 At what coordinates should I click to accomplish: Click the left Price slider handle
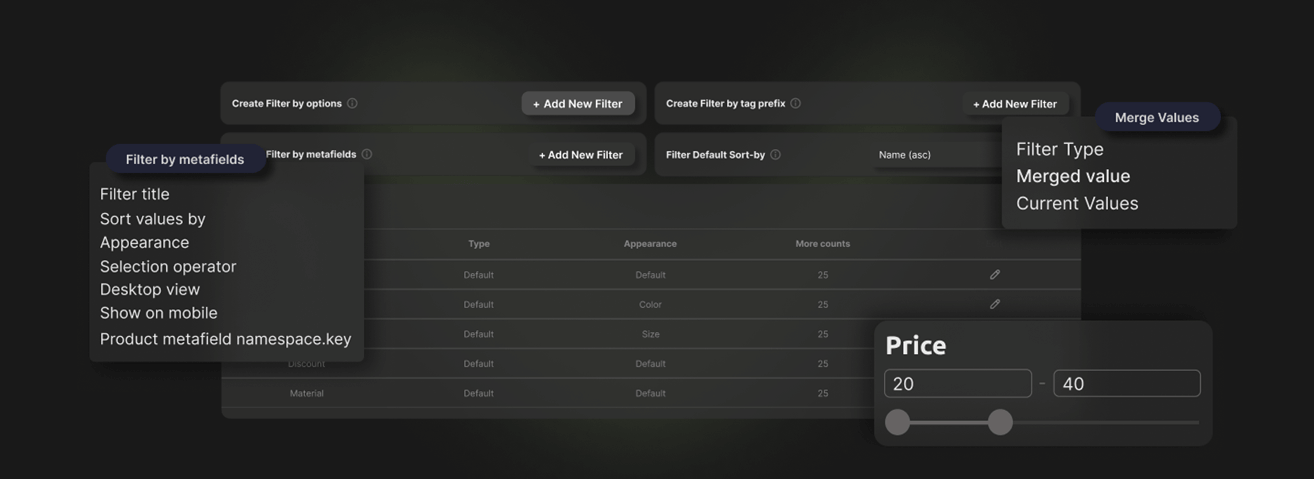[x=898, y=422]
